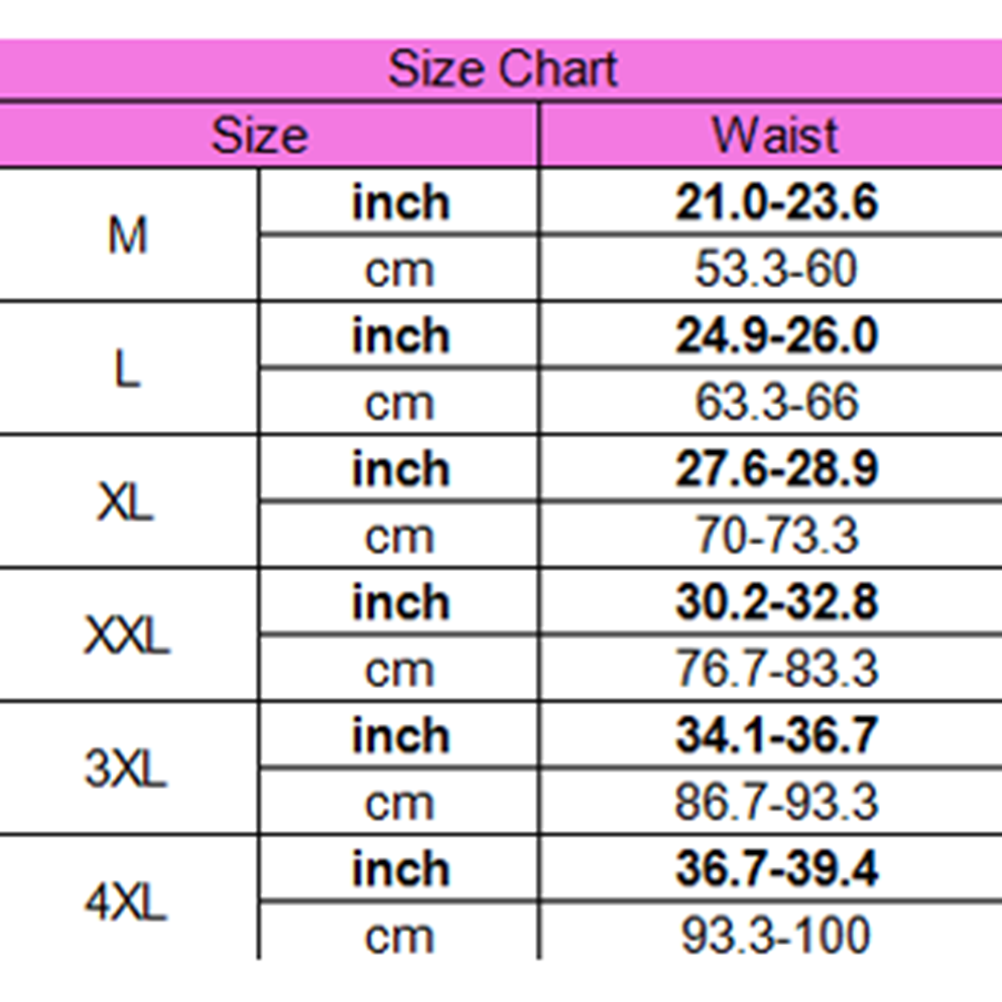Click the L size cell
This screenshot has height=1002, width=1002.
[128, 370]
